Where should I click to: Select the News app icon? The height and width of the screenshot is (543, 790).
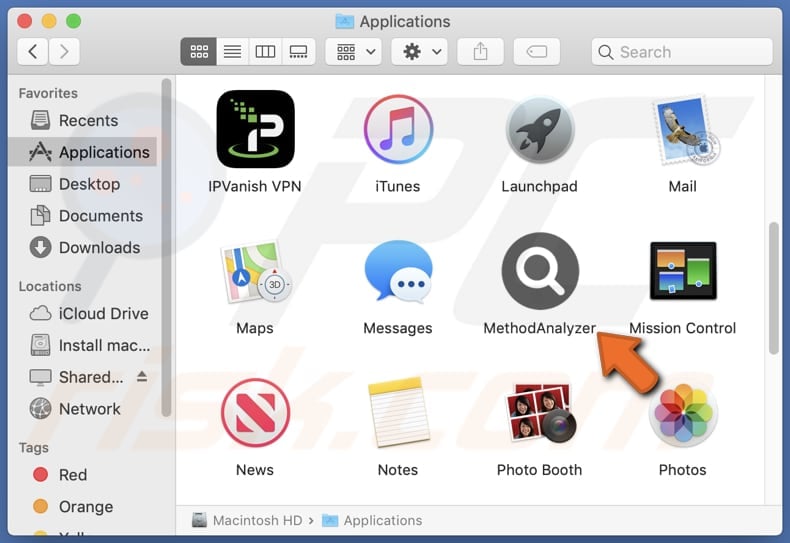point(255,413)
